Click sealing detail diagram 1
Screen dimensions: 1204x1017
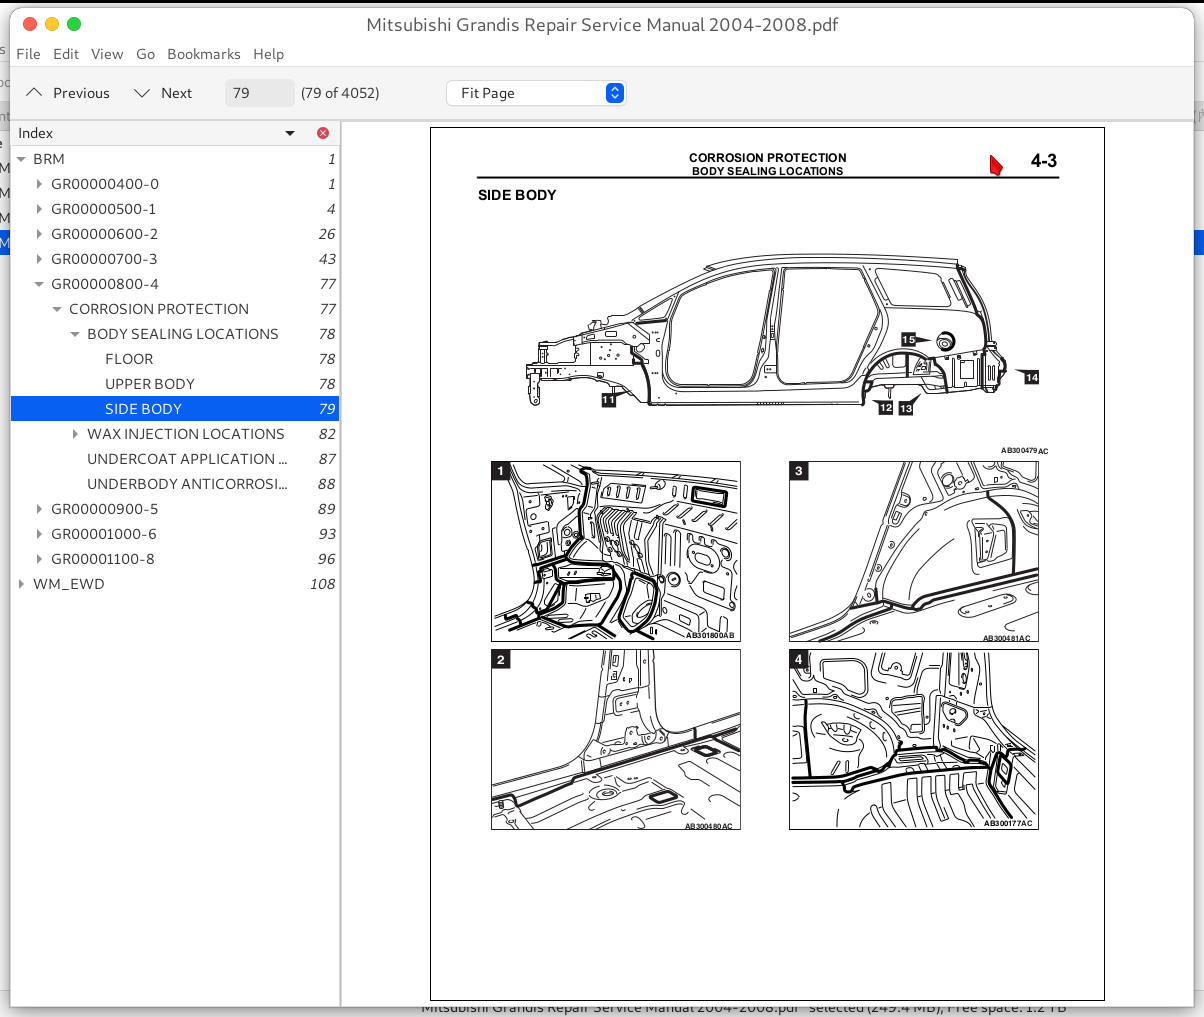616,551
